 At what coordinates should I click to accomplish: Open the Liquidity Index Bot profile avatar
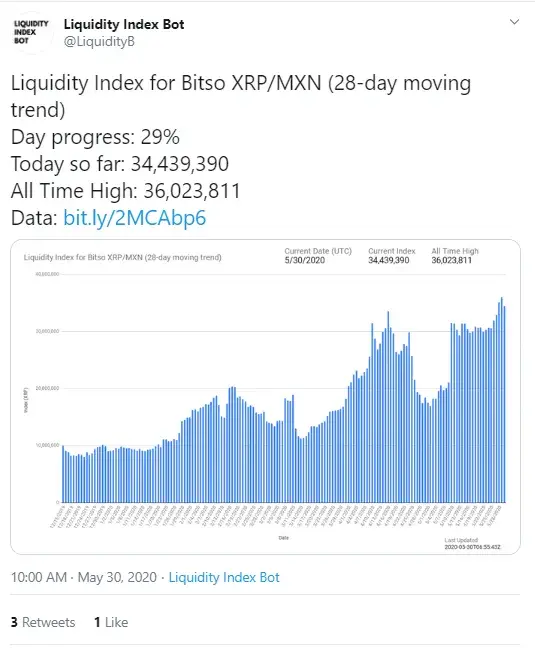(x=32, y=32)
